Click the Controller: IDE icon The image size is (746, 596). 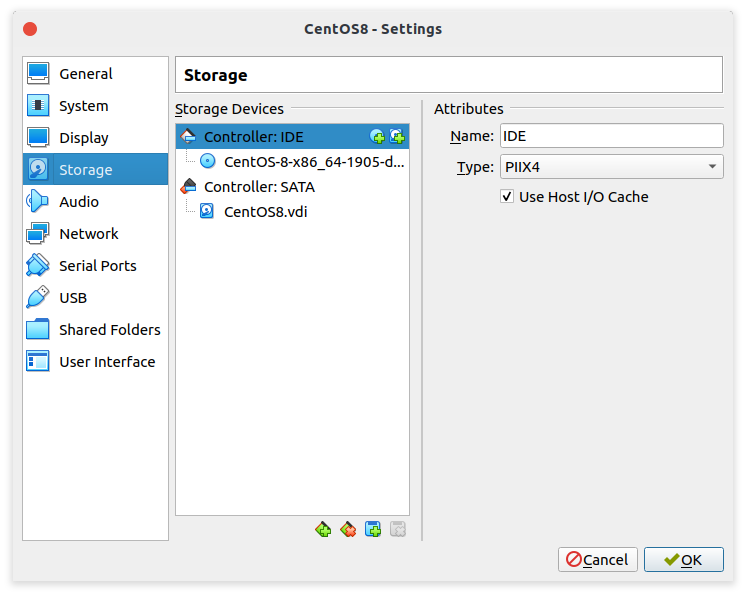(188, 137)
